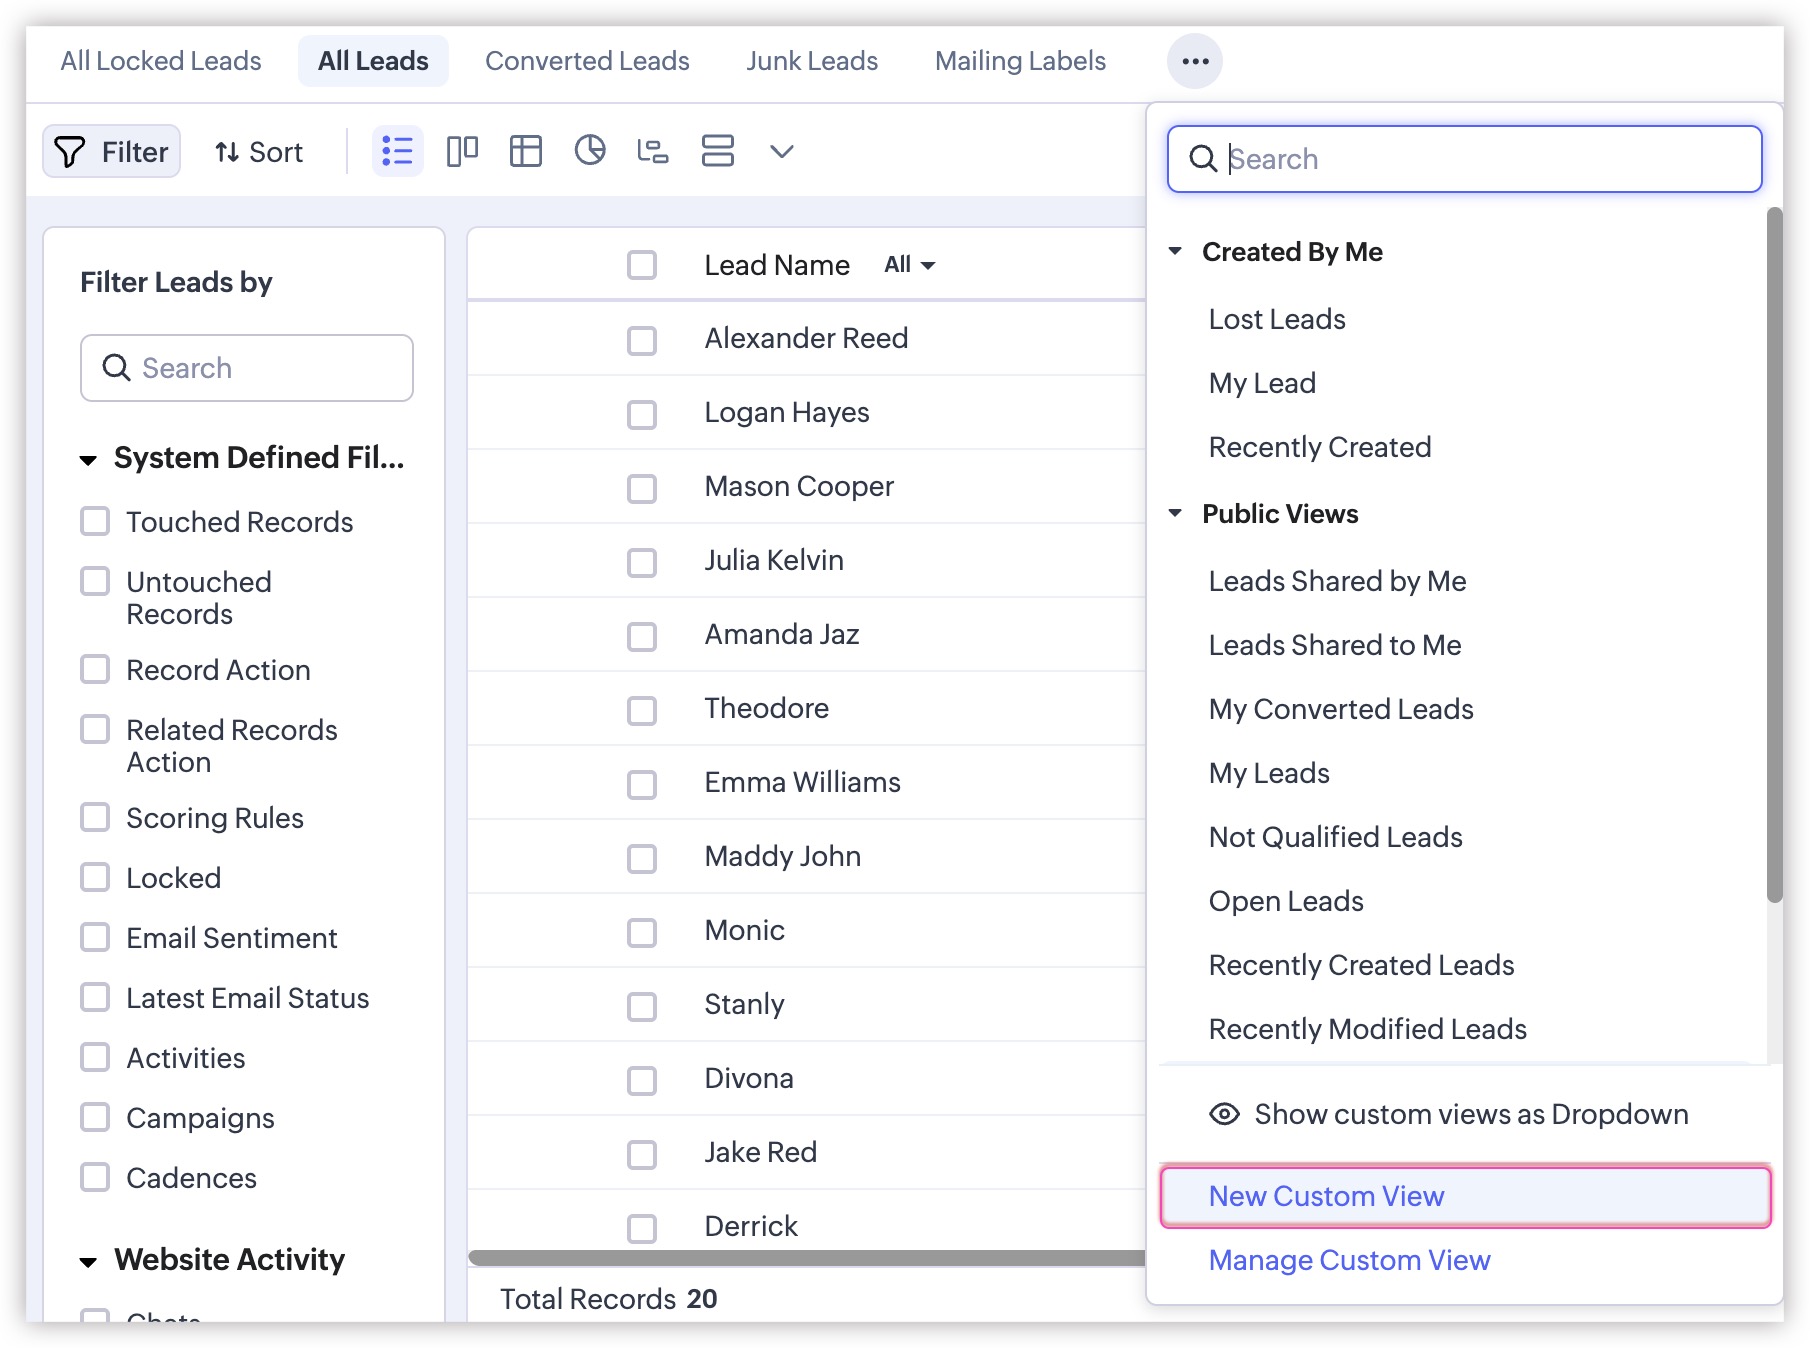The height and width of the screenshot is (1348, 1810).
Task: Click the Filter Leads by search field
Action: pos(247,368)
